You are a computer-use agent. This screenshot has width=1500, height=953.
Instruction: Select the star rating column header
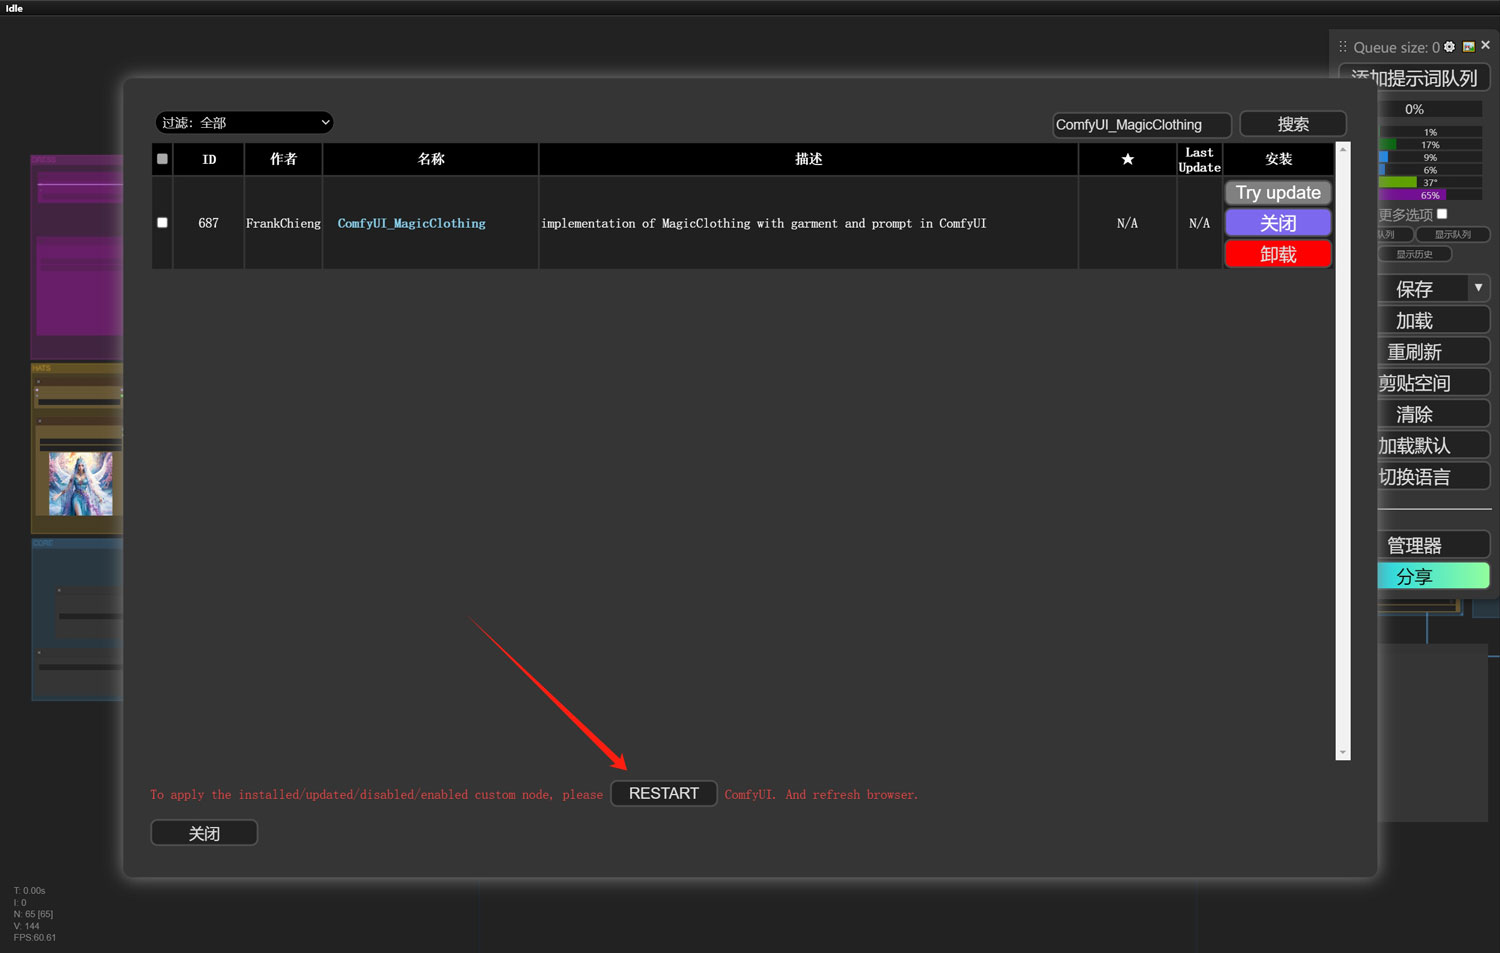pyautogui.click(x=1127, y=159)
